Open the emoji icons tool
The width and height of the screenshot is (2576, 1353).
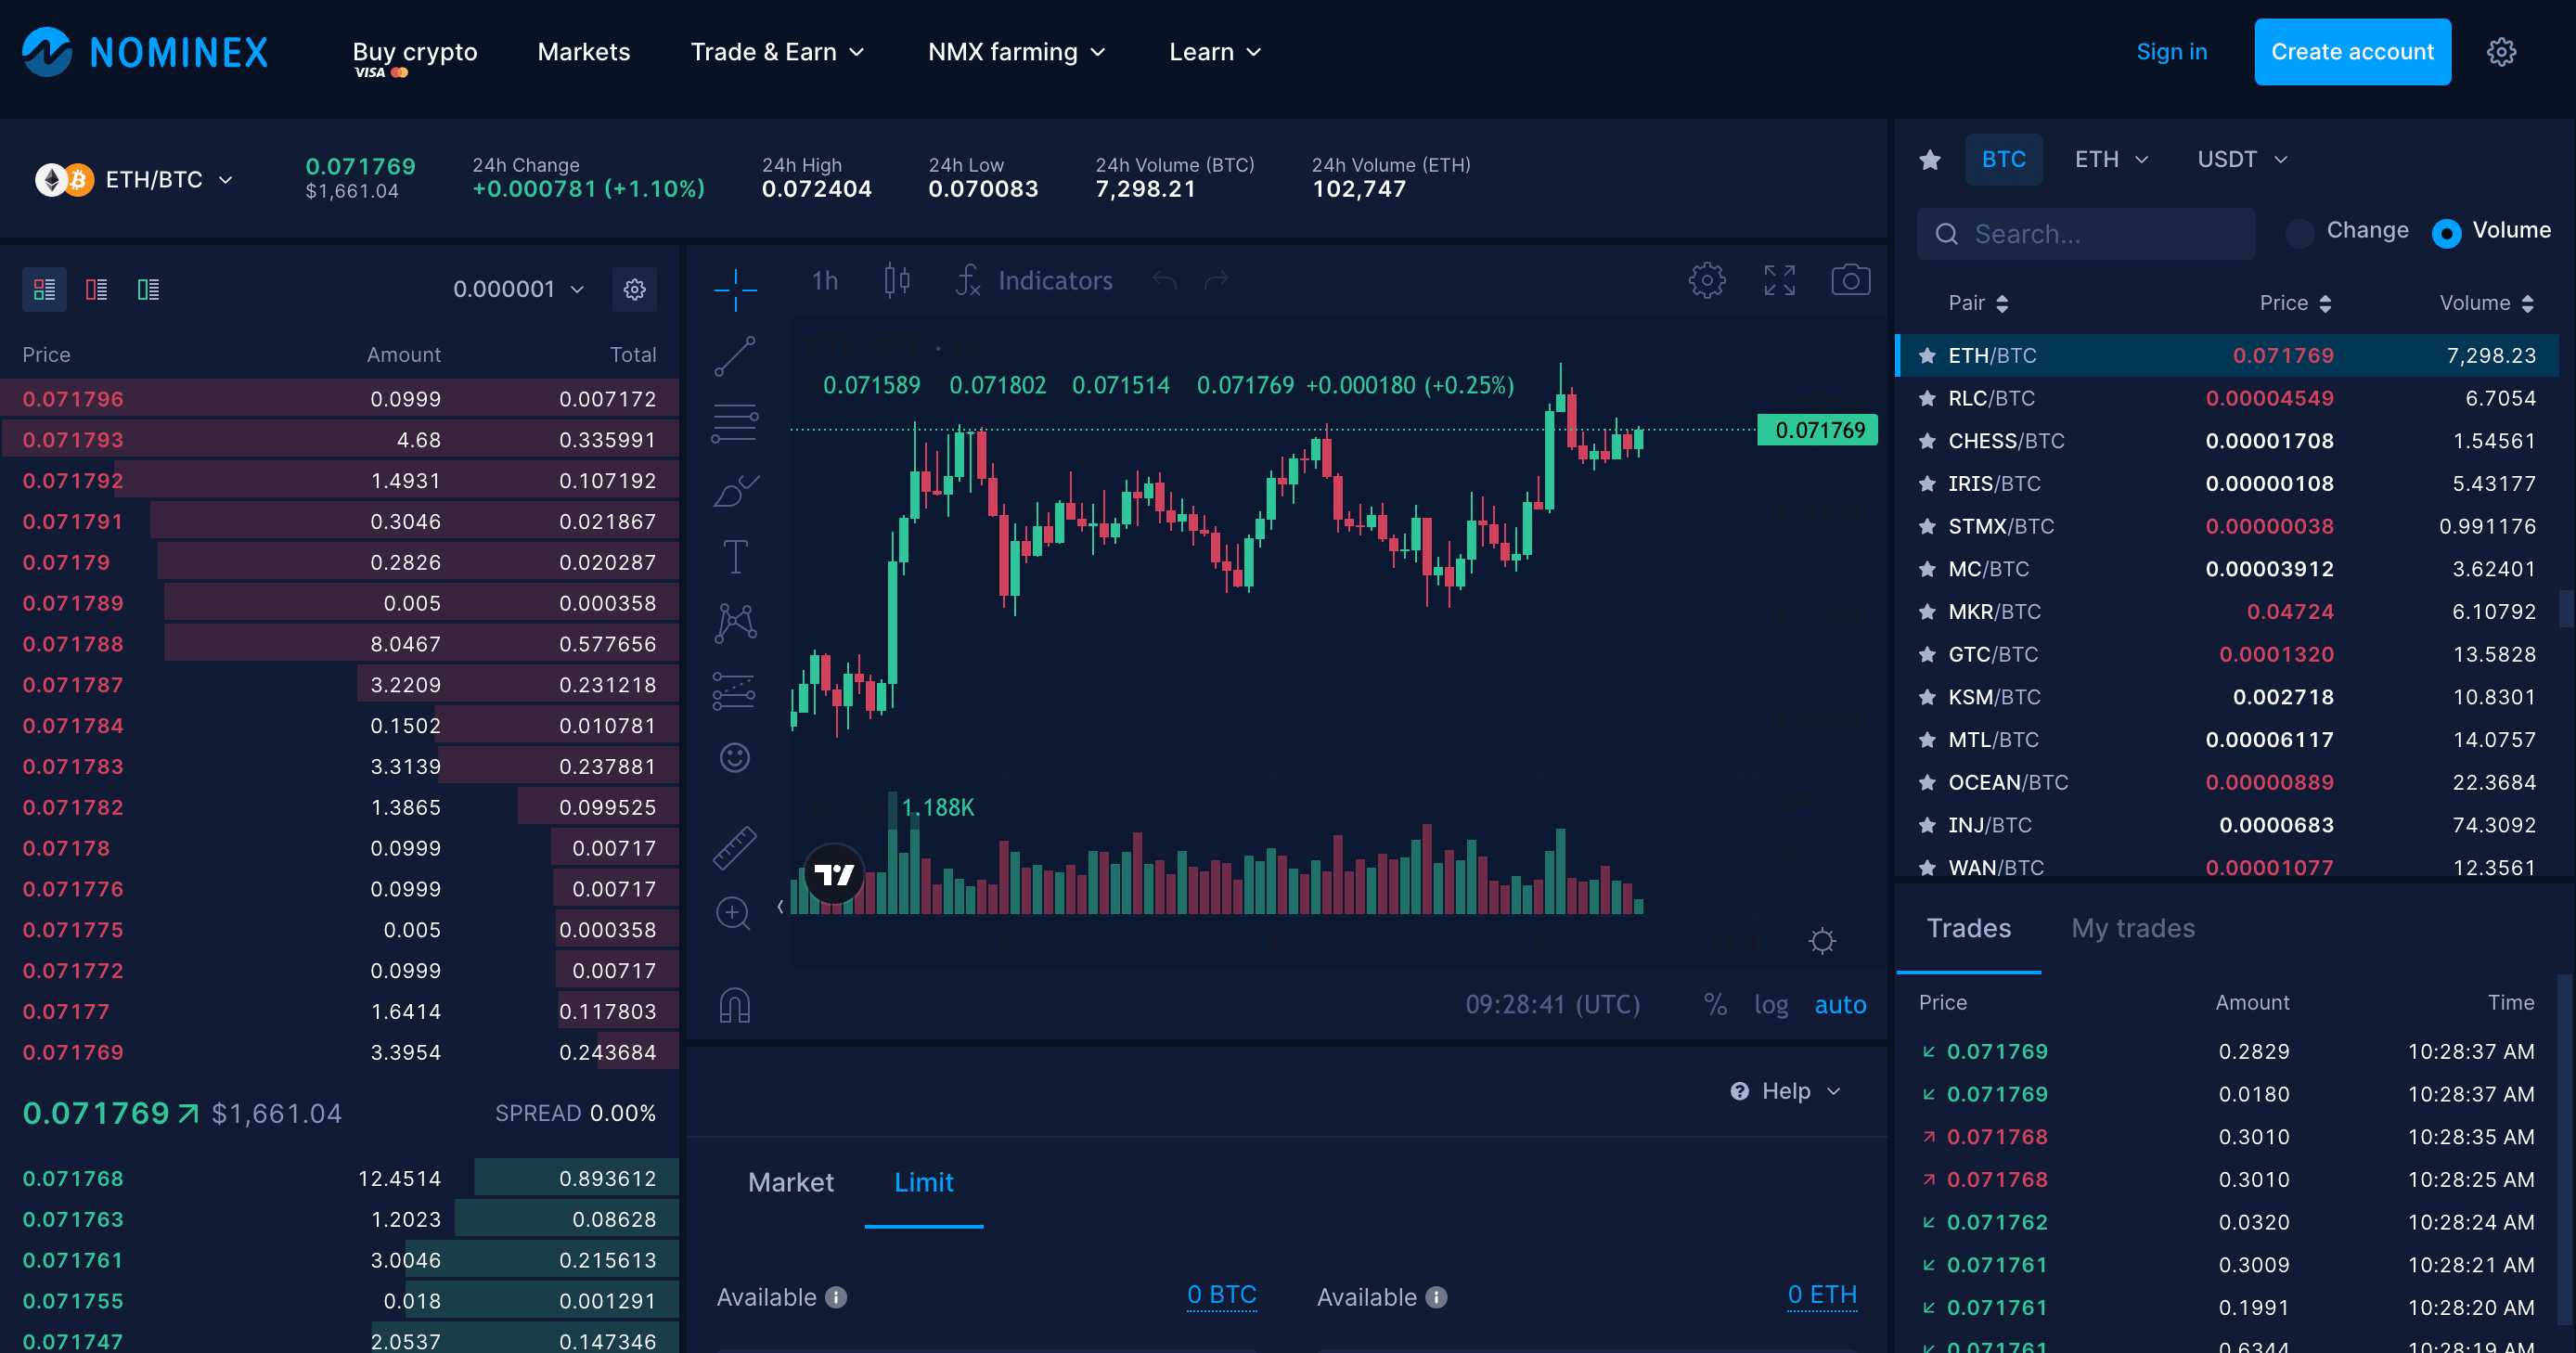(x=735, y=757)
